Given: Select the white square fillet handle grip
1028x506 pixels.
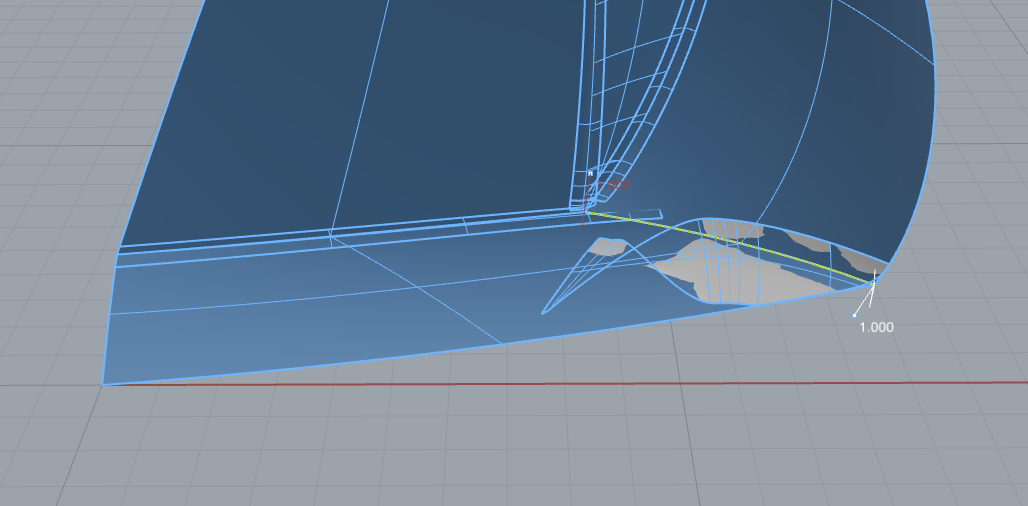Looking at the screenshot, I should coord(854,315).
